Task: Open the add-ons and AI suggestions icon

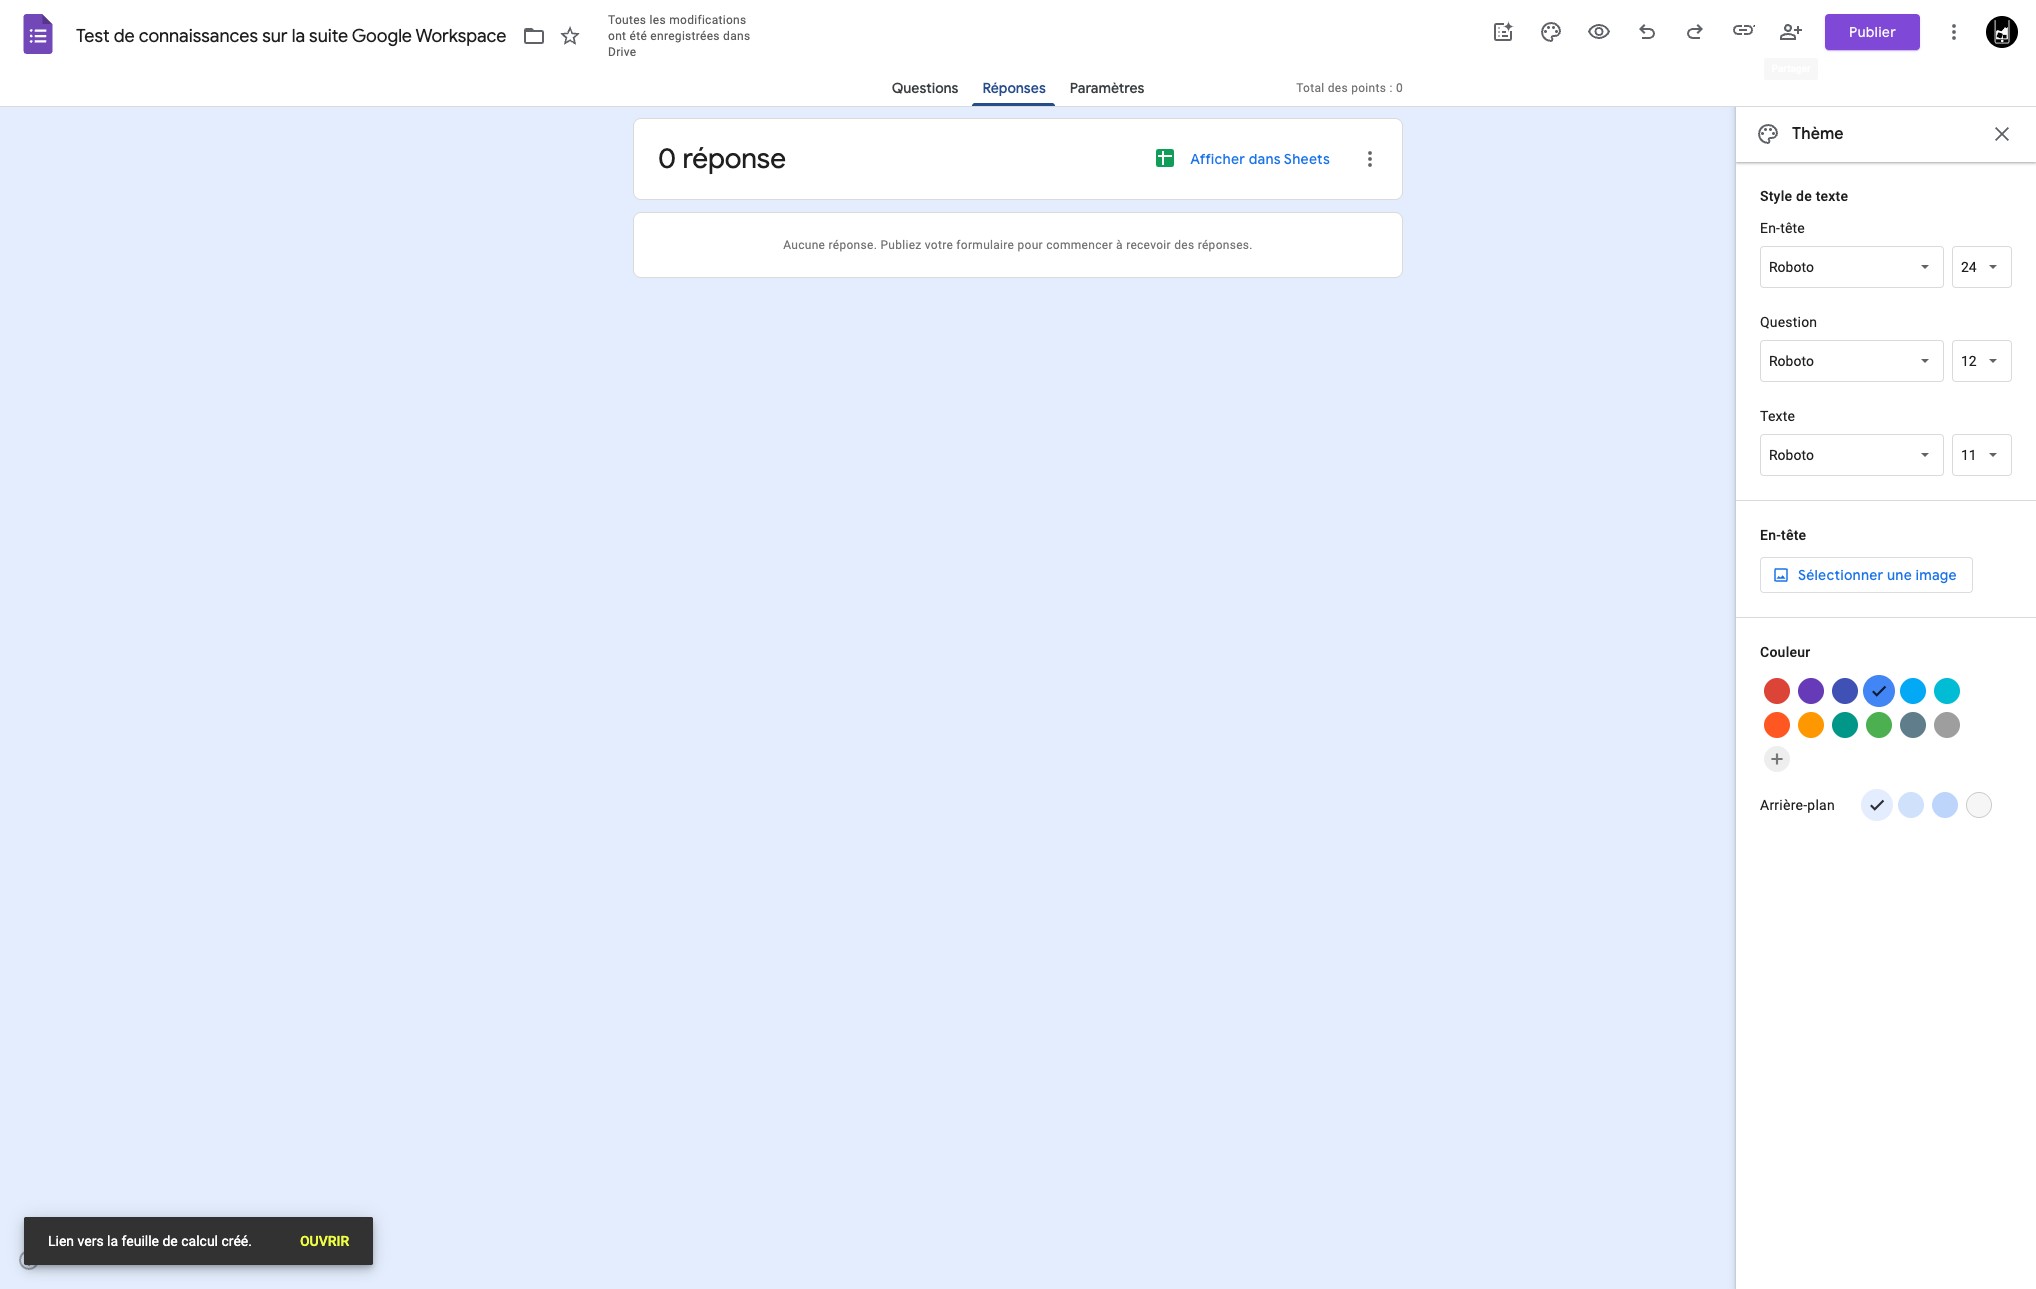Action: tap(1503, 32)
